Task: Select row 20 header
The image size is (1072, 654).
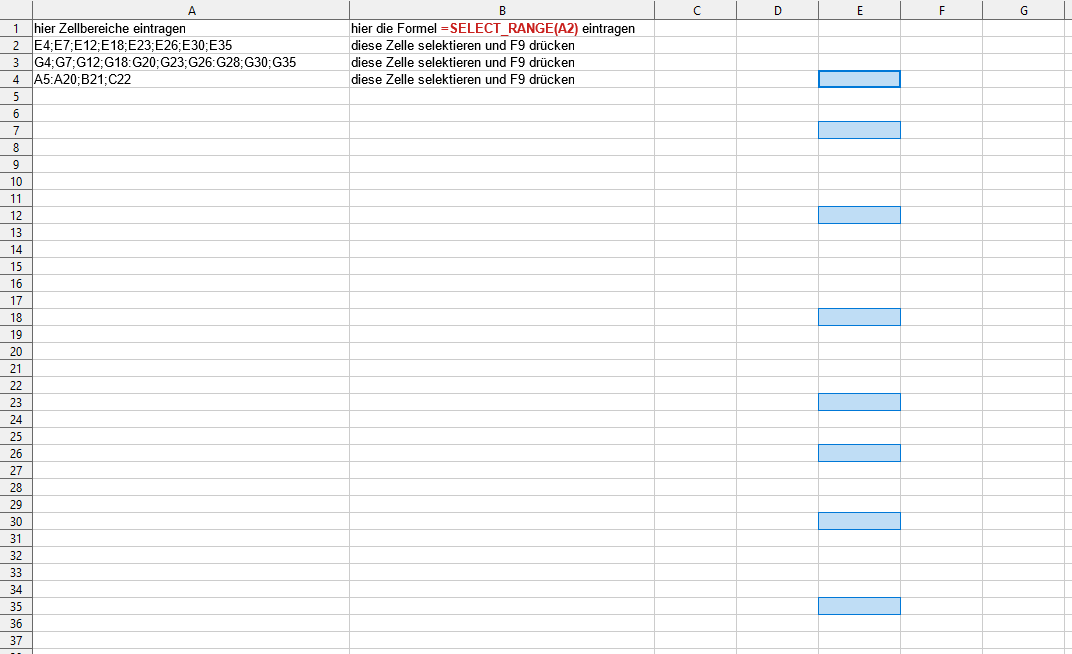Action: pyautogui.click(x=16, y=351)
